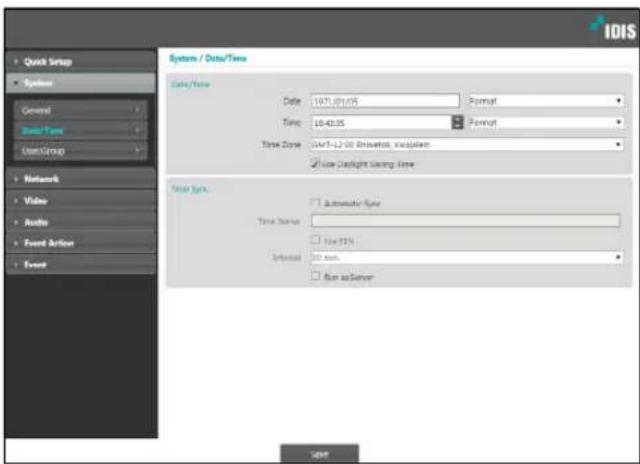The image size is (640, 464).
Task: Expand the Video menu section
Action: click(81, 201)
